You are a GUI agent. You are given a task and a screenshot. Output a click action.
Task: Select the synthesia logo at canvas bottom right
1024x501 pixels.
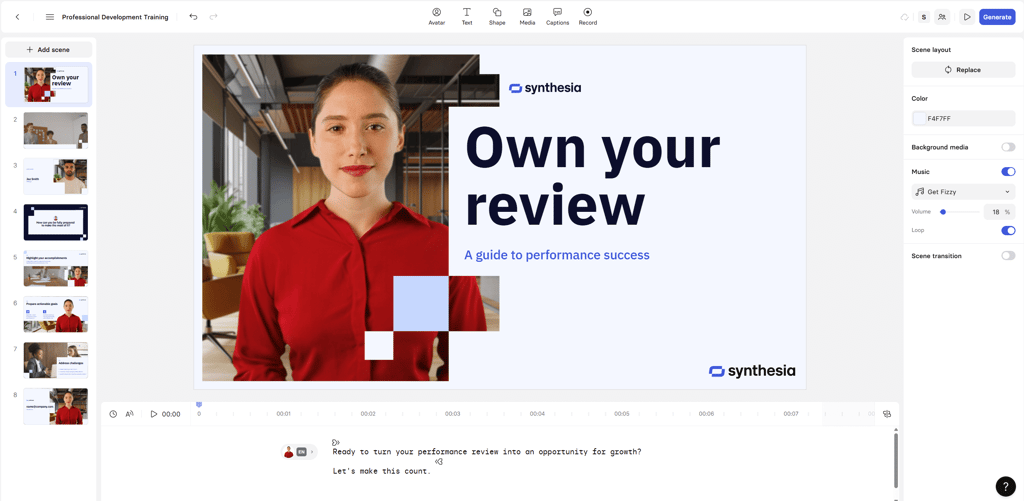point(752,371)
